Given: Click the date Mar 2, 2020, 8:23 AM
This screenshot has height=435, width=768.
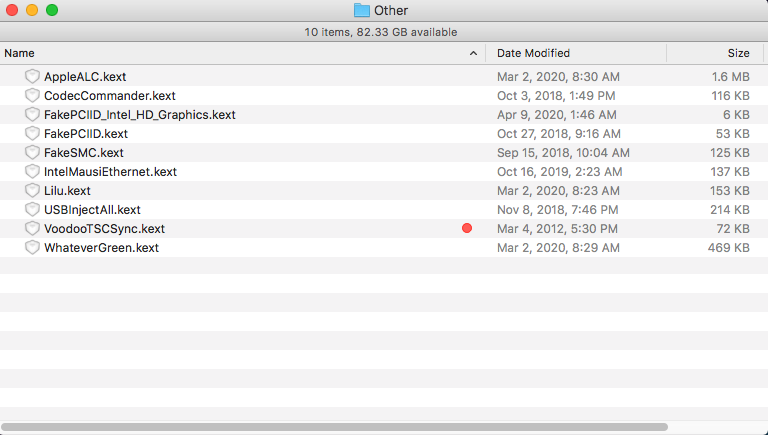Looking at the screenshot, I should coord(558,191).
